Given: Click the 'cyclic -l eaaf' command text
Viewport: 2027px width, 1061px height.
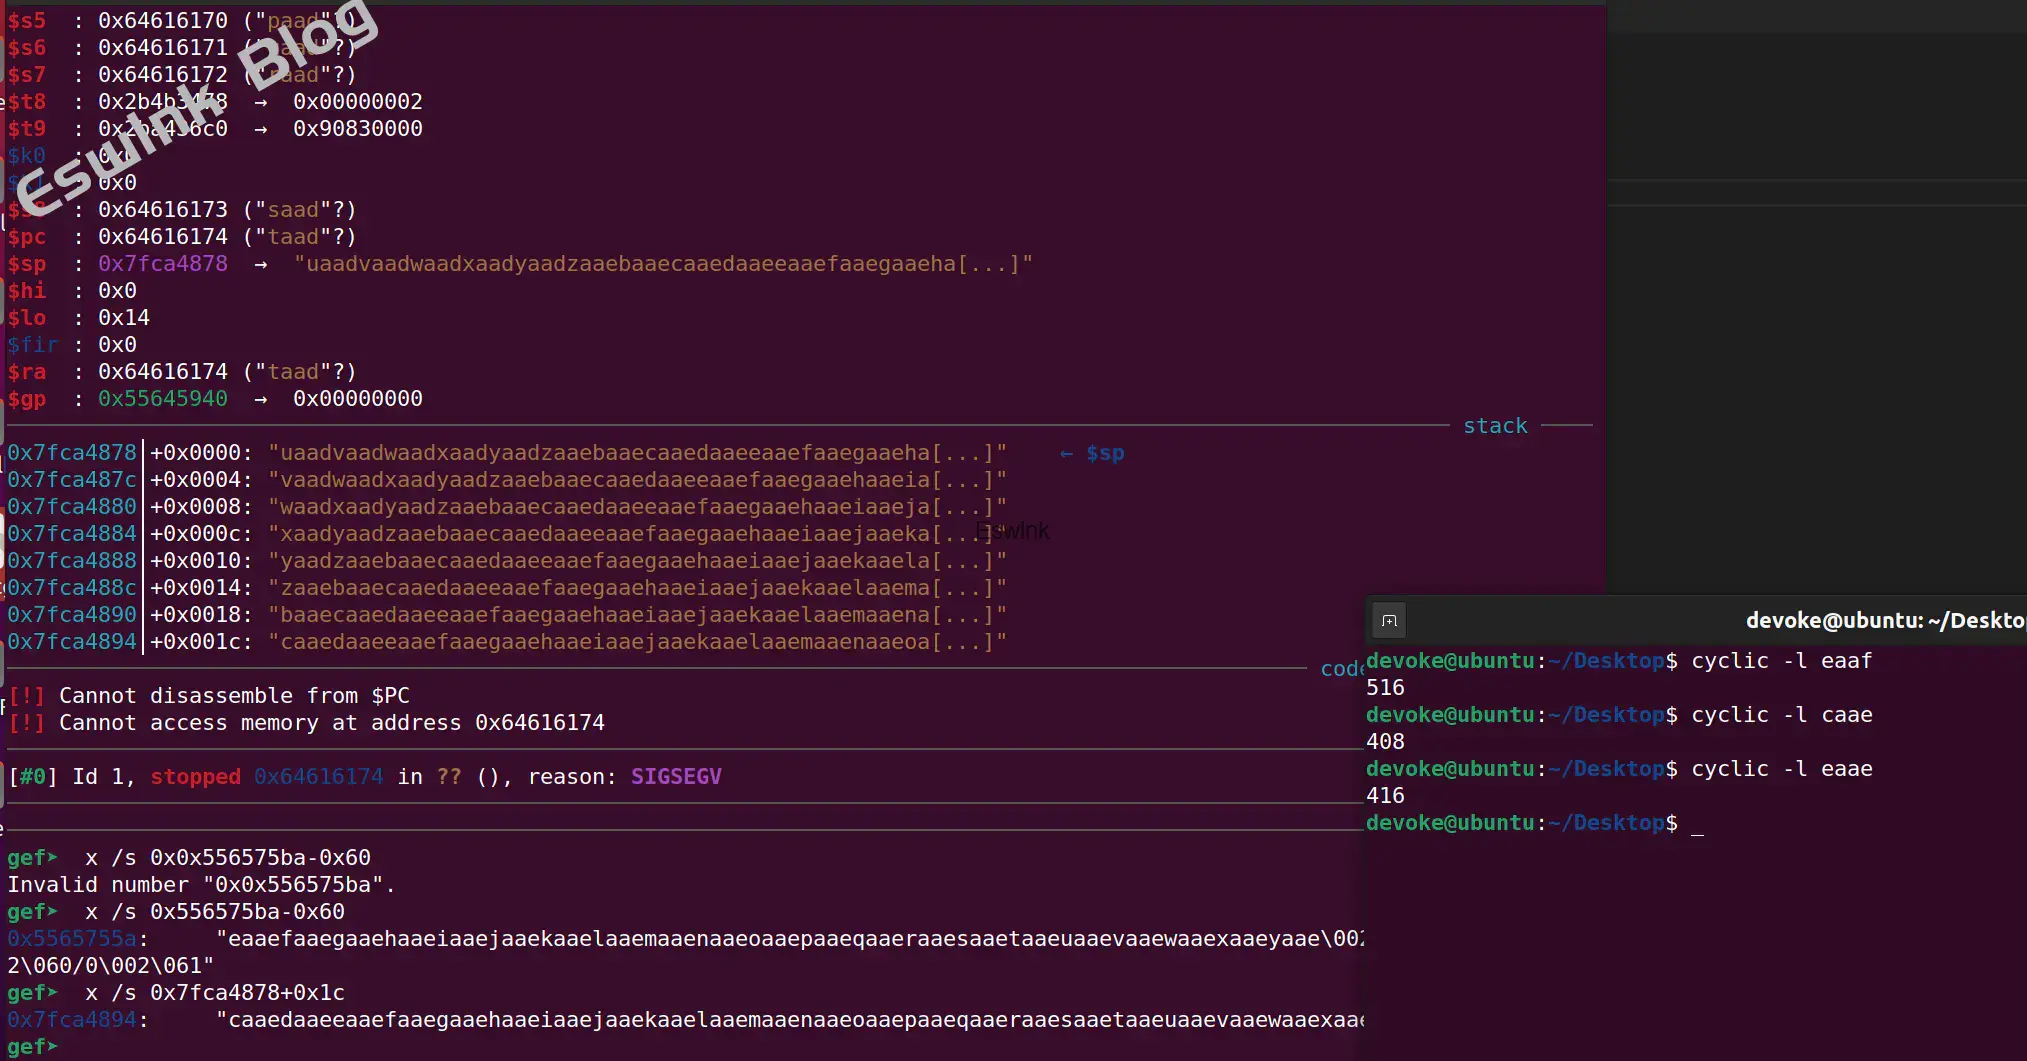Looking at the screenshot, I should (x=1781, y=661).
